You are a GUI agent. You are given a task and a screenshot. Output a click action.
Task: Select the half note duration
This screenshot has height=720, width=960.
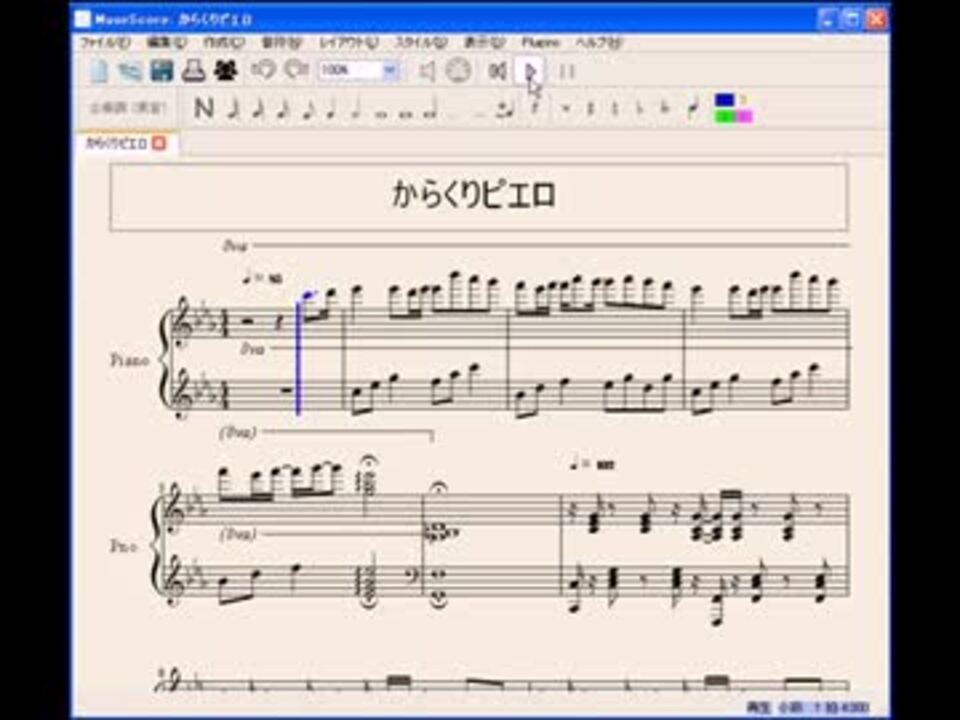356,108
